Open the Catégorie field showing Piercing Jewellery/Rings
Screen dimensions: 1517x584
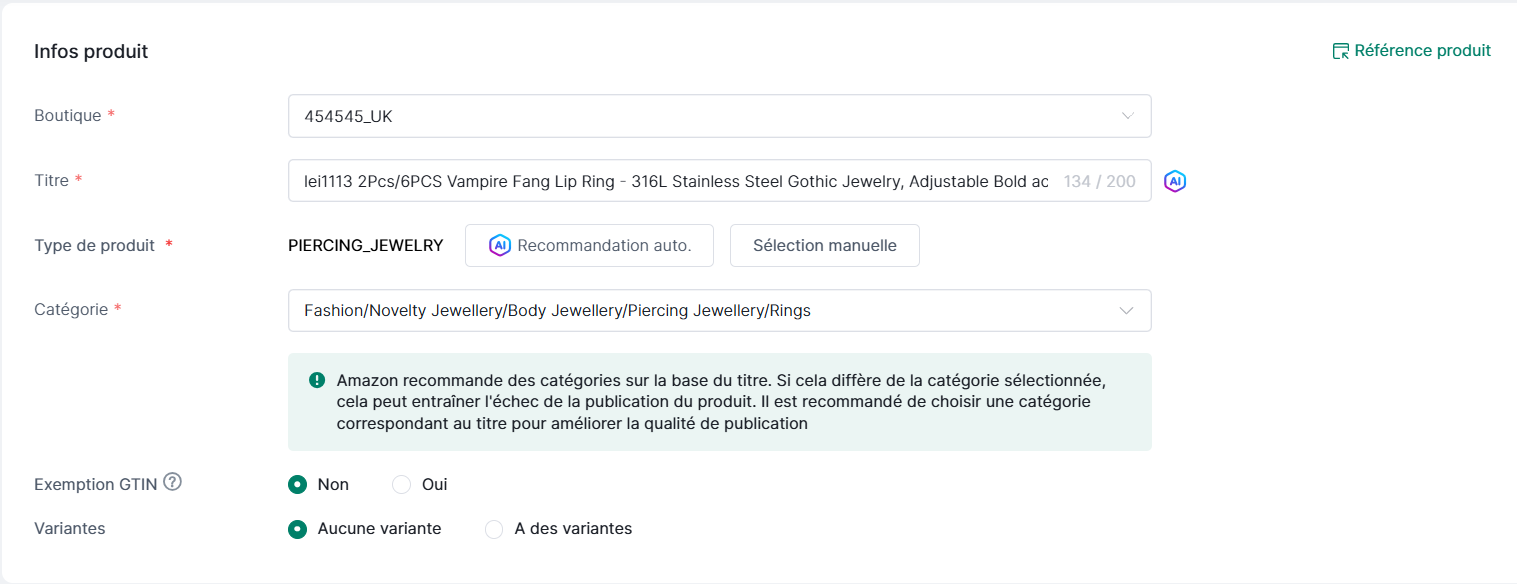[x=700, y=311]
